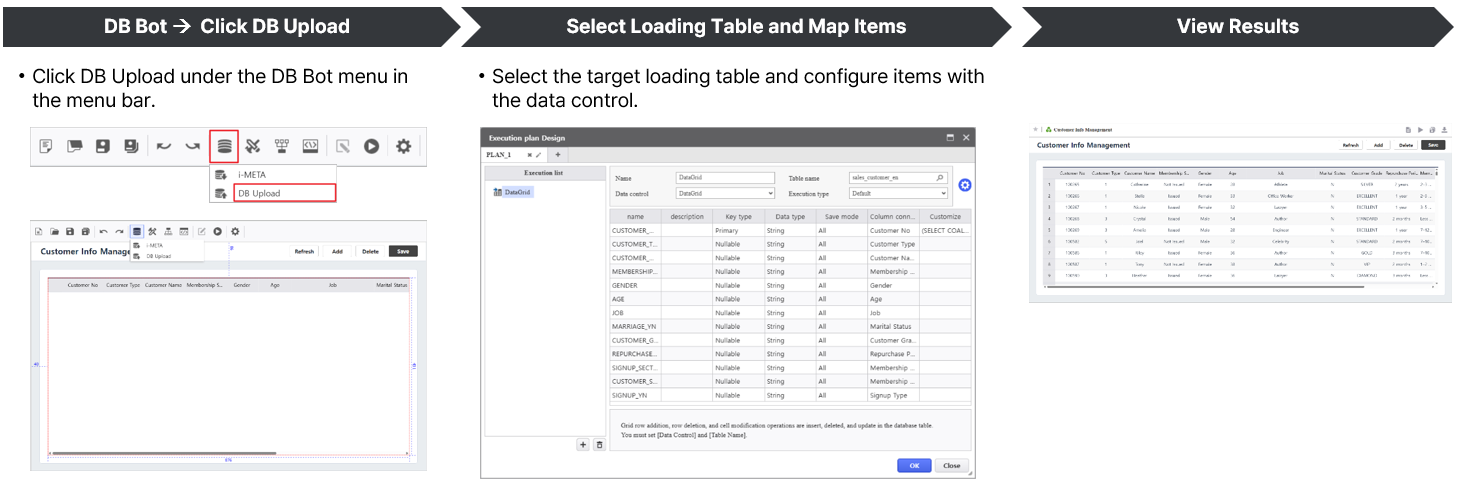
Task: Click the redo arrow in large toolbar
Action: pyautogui.click(x=192, y=146)
